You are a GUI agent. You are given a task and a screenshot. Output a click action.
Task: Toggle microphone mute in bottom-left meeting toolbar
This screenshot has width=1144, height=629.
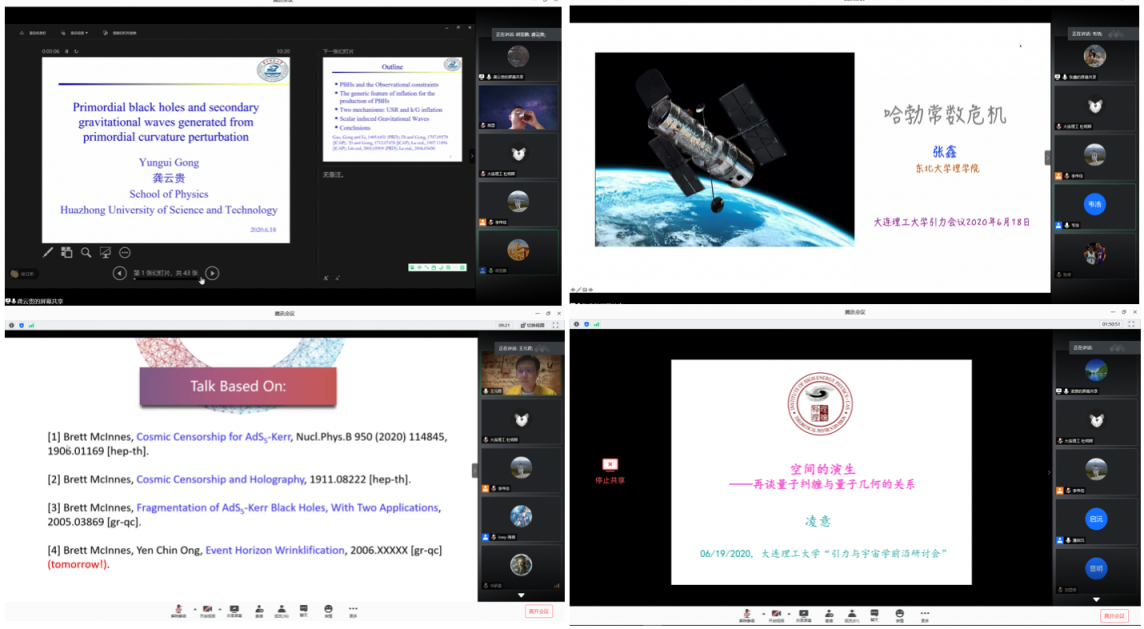pos(178,610)
